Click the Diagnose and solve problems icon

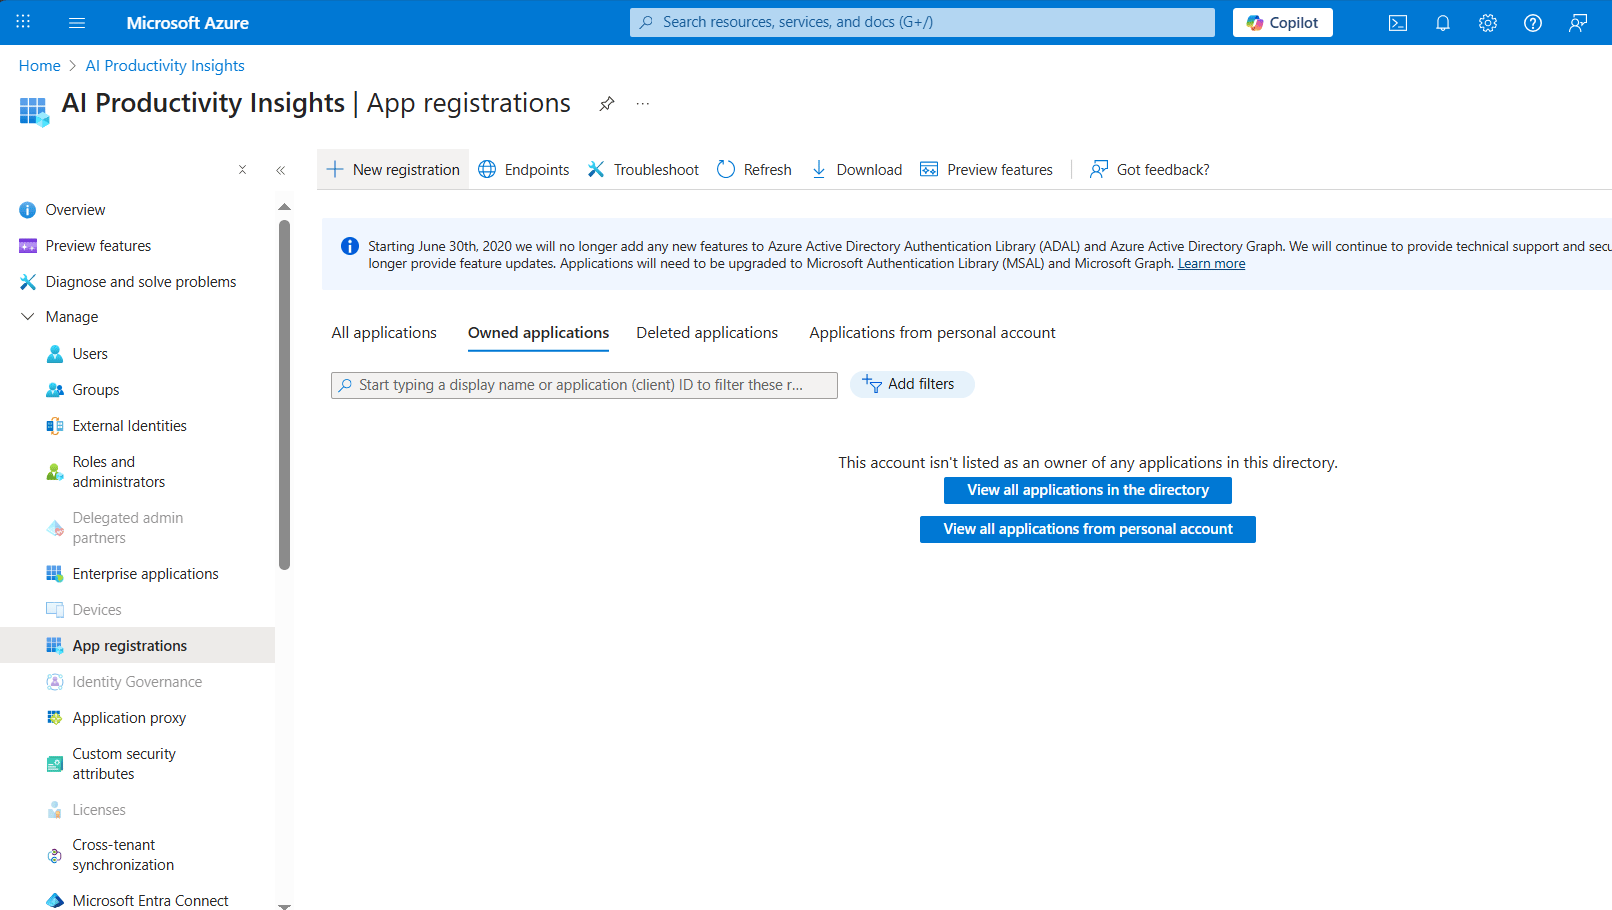[28, 282]
